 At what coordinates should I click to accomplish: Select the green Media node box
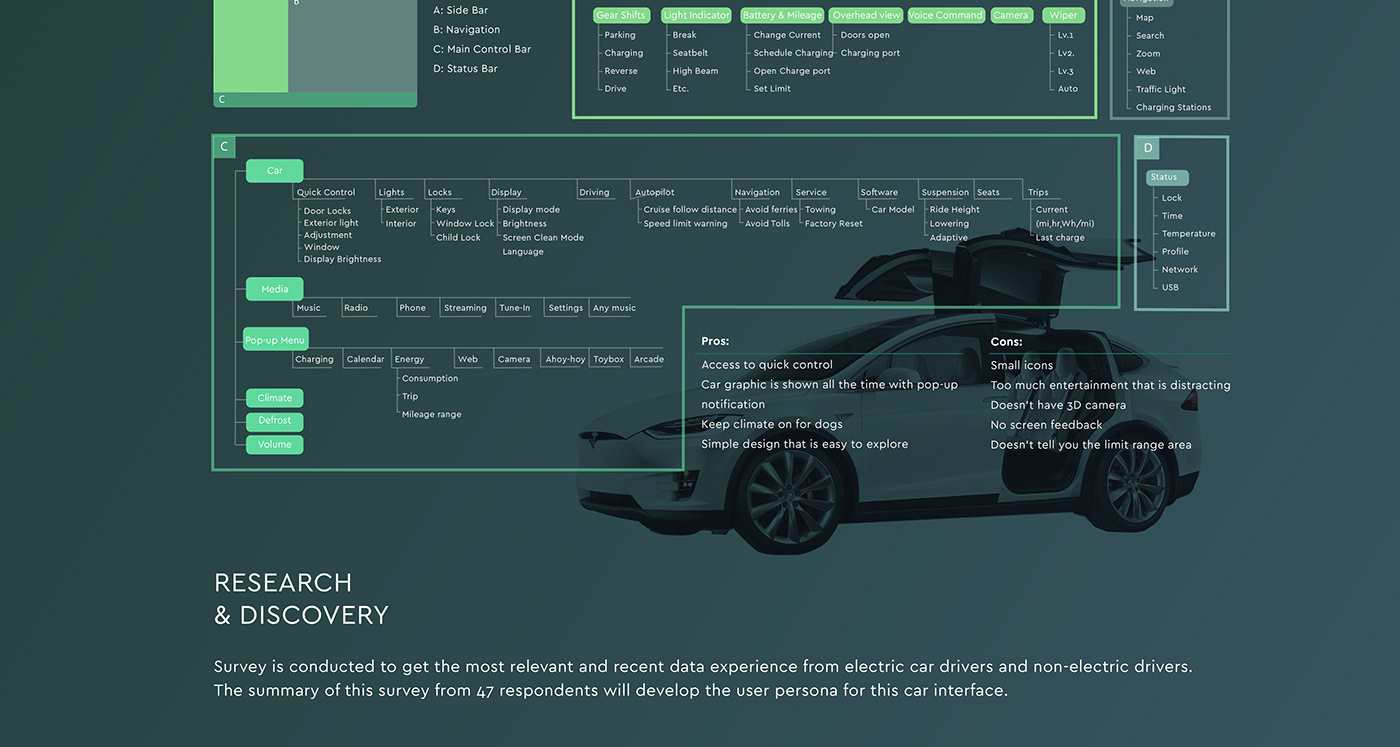(x=275, y=289)
